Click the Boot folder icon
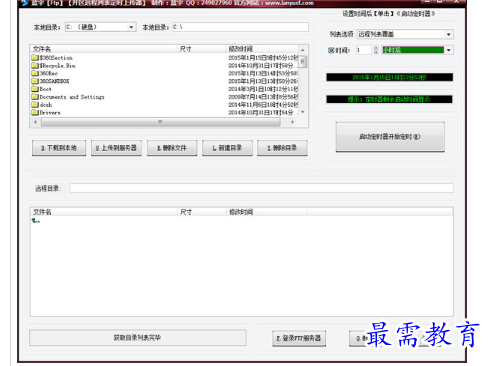 point(35,89)
